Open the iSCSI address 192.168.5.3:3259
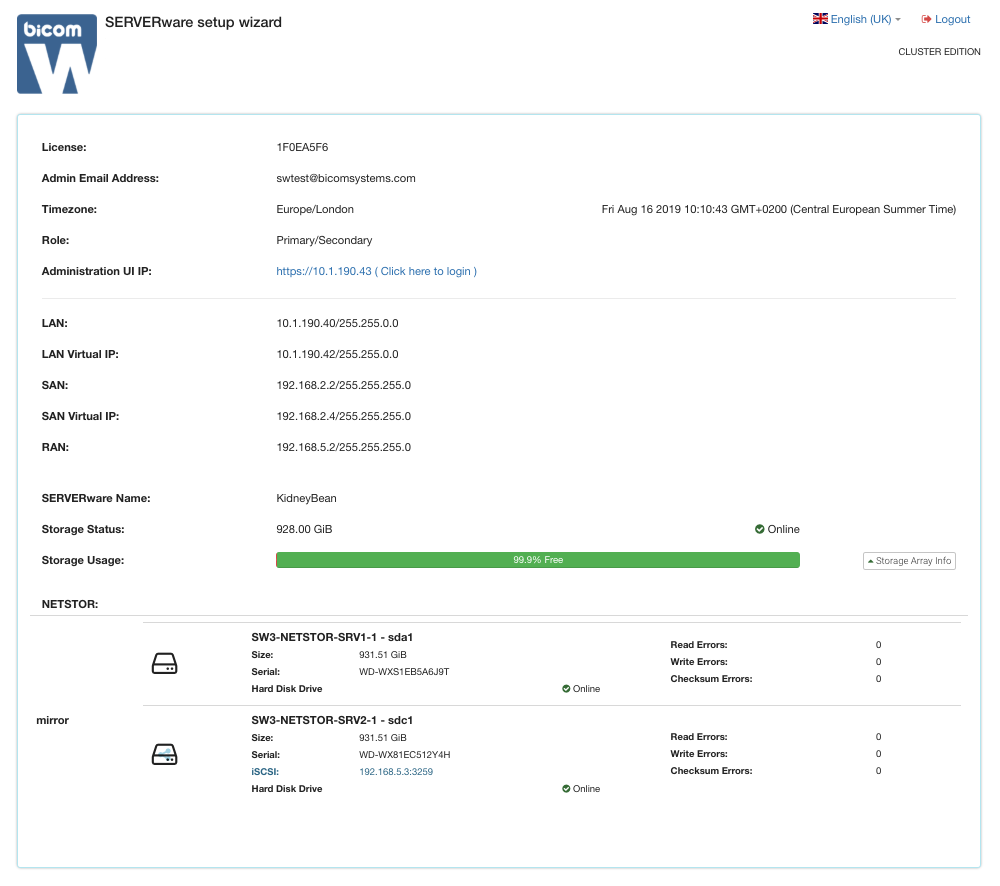This screenshot has height=886, width=1000. coord(396,772)
